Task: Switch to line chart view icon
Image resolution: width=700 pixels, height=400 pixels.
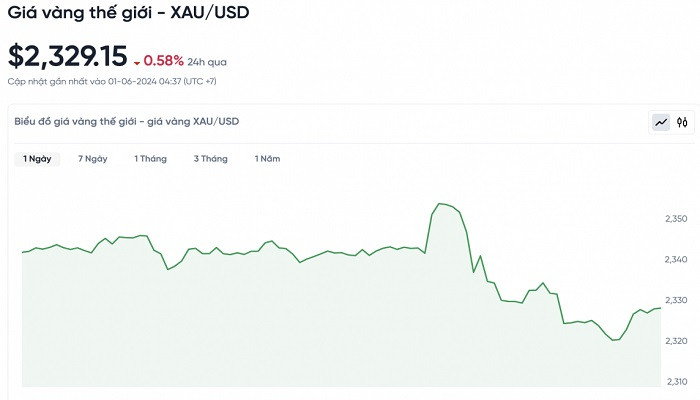Action: point(661,123)
